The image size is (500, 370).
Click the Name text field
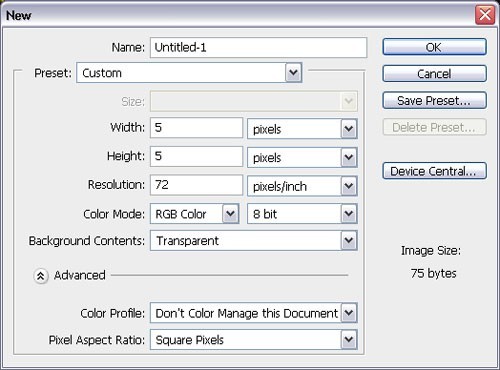(258, 47)
